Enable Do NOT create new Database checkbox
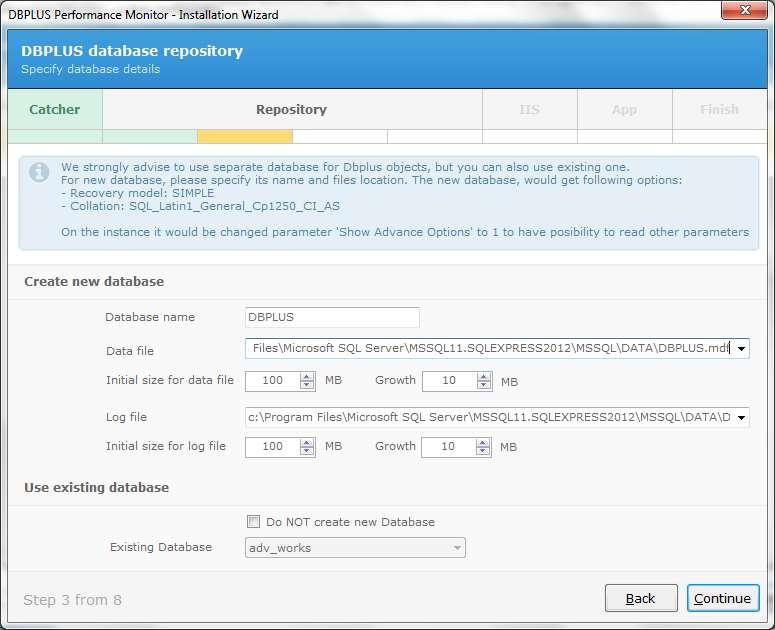The height and width of the screenshot is (630, 775). (x=253, y=521)
